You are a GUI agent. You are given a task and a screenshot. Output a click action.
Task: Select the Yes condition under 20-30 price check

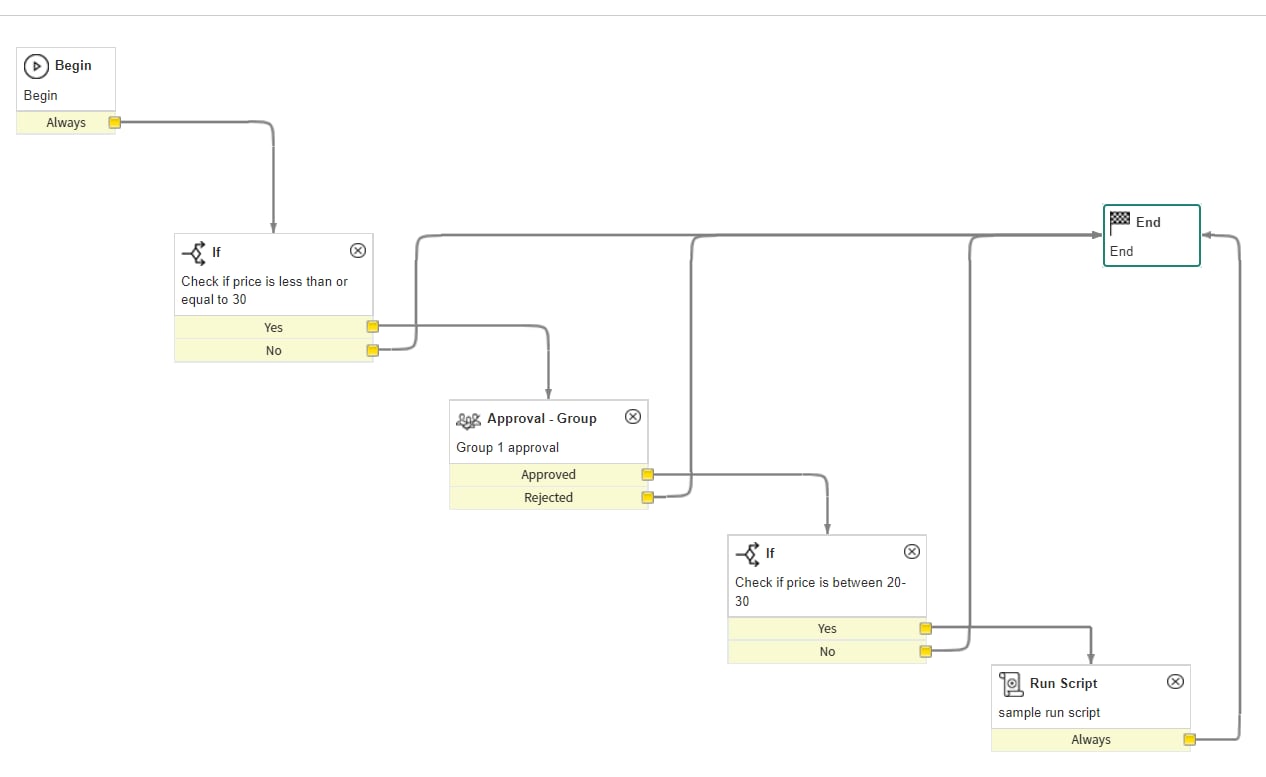pyautogui.click(x=827, y=629)
